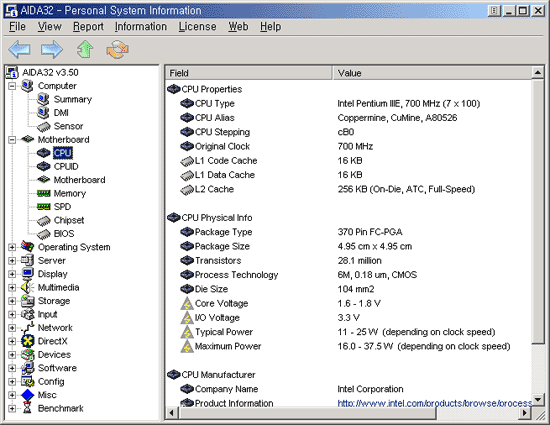Select the Chipset icon in tree

click(x=43, y=221)
